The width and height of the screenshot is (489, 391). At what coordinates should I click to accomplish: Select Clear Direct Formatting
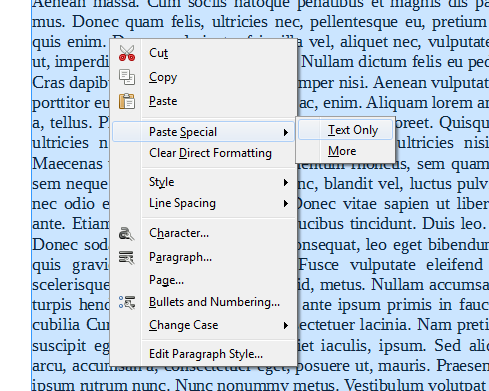(x=210, y=153)
